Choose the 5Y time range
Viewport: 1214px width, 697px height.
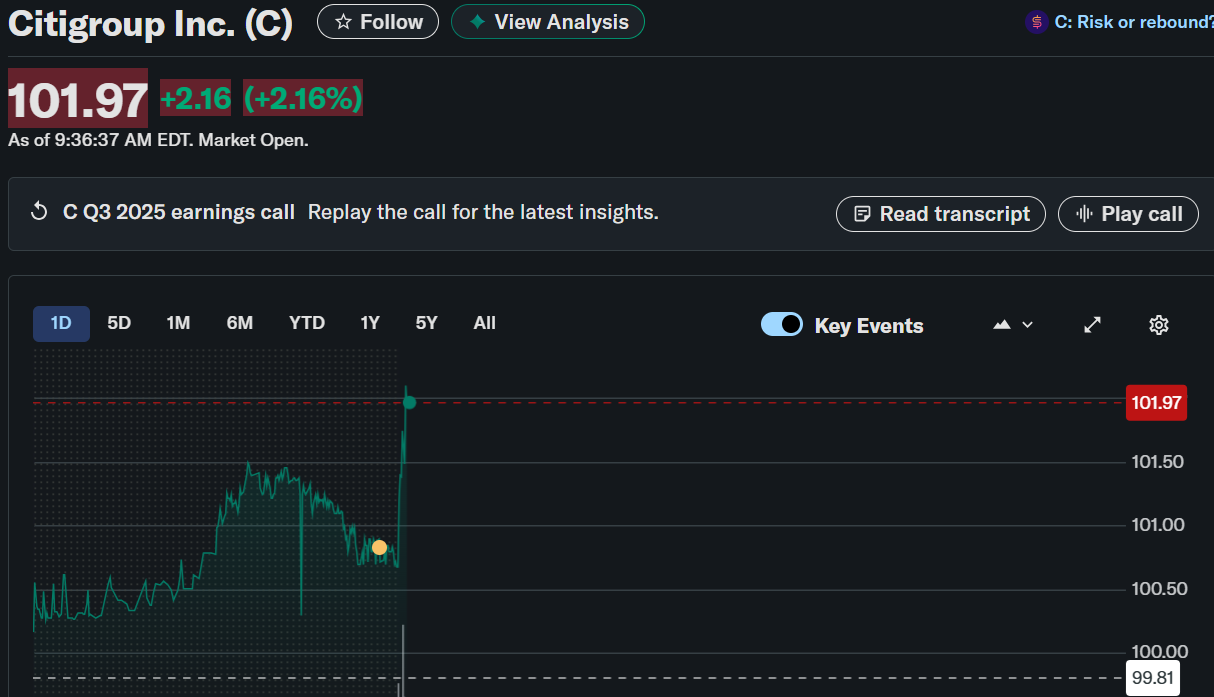[427, 323]
